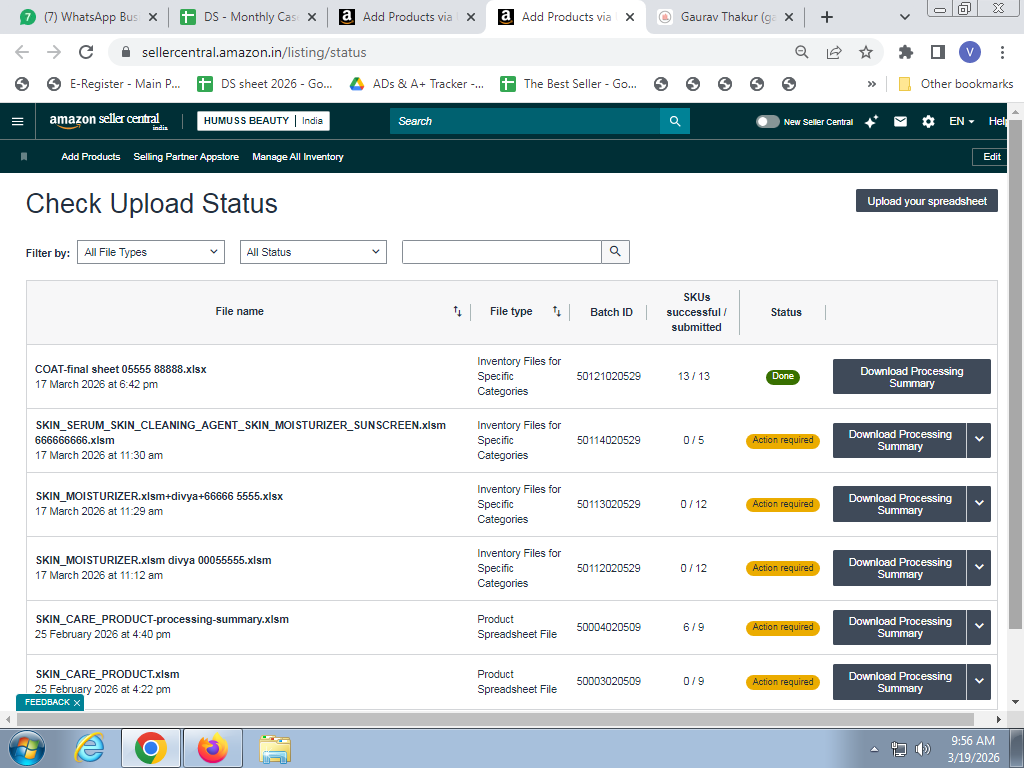This screenshot has height=768, width=1024.
Task: Open the E-Register - Main P bookmark
Action: (113, 84)
